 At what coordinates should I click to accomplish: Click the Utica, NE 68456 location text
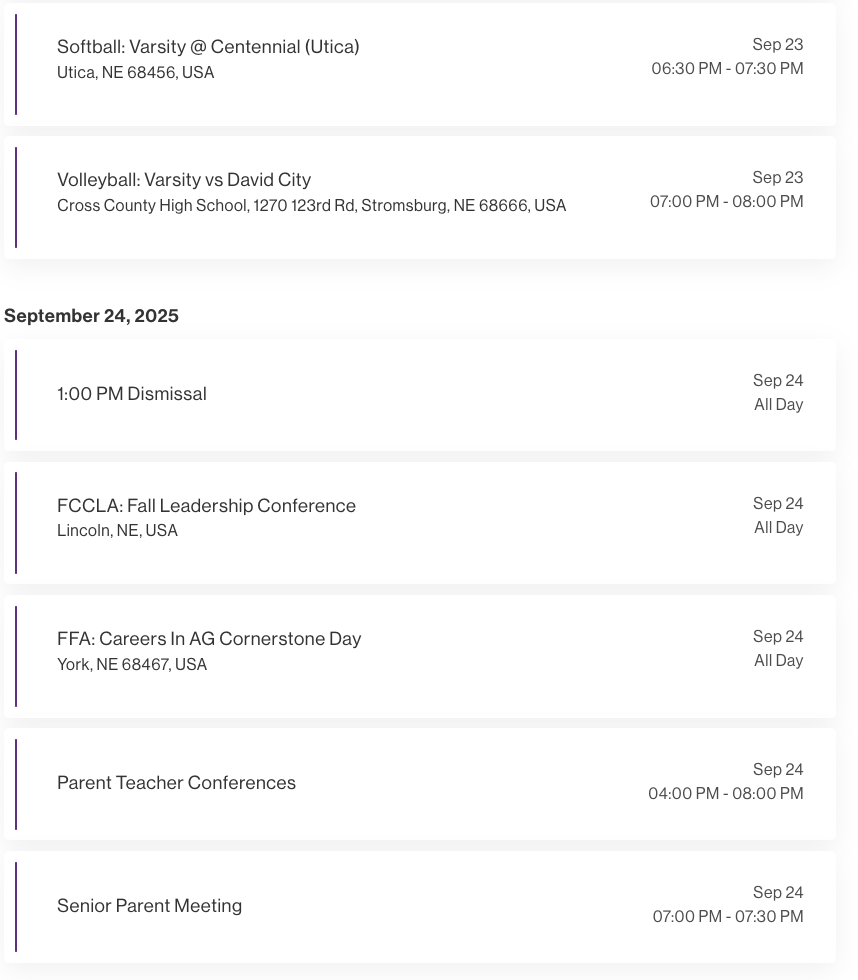point(135,73)
